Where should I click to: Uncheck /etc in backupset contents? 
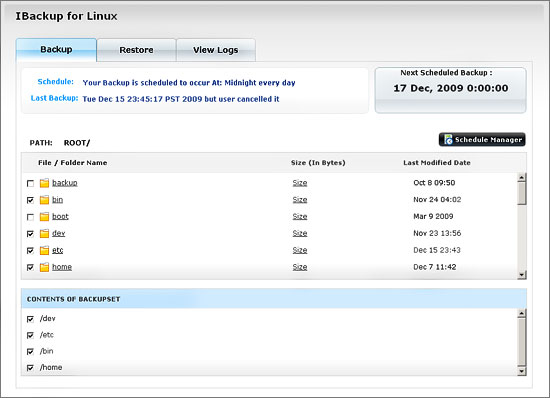point(31,336)
